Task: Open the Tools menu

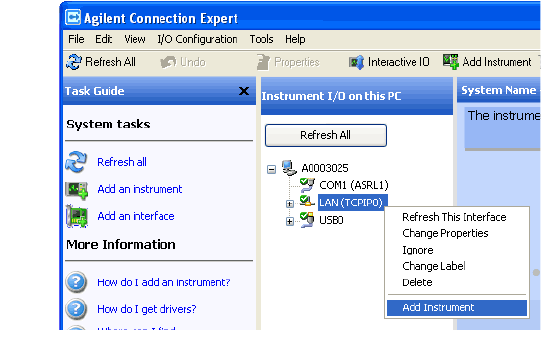Action: click(x=261, y=39)
